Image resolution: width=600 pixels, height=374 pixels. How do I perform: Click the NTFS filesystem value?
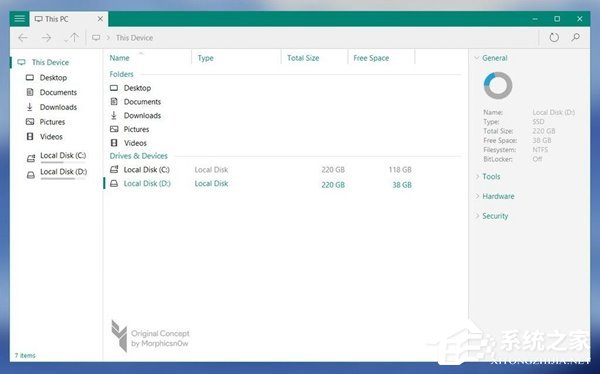click(540, 150)
